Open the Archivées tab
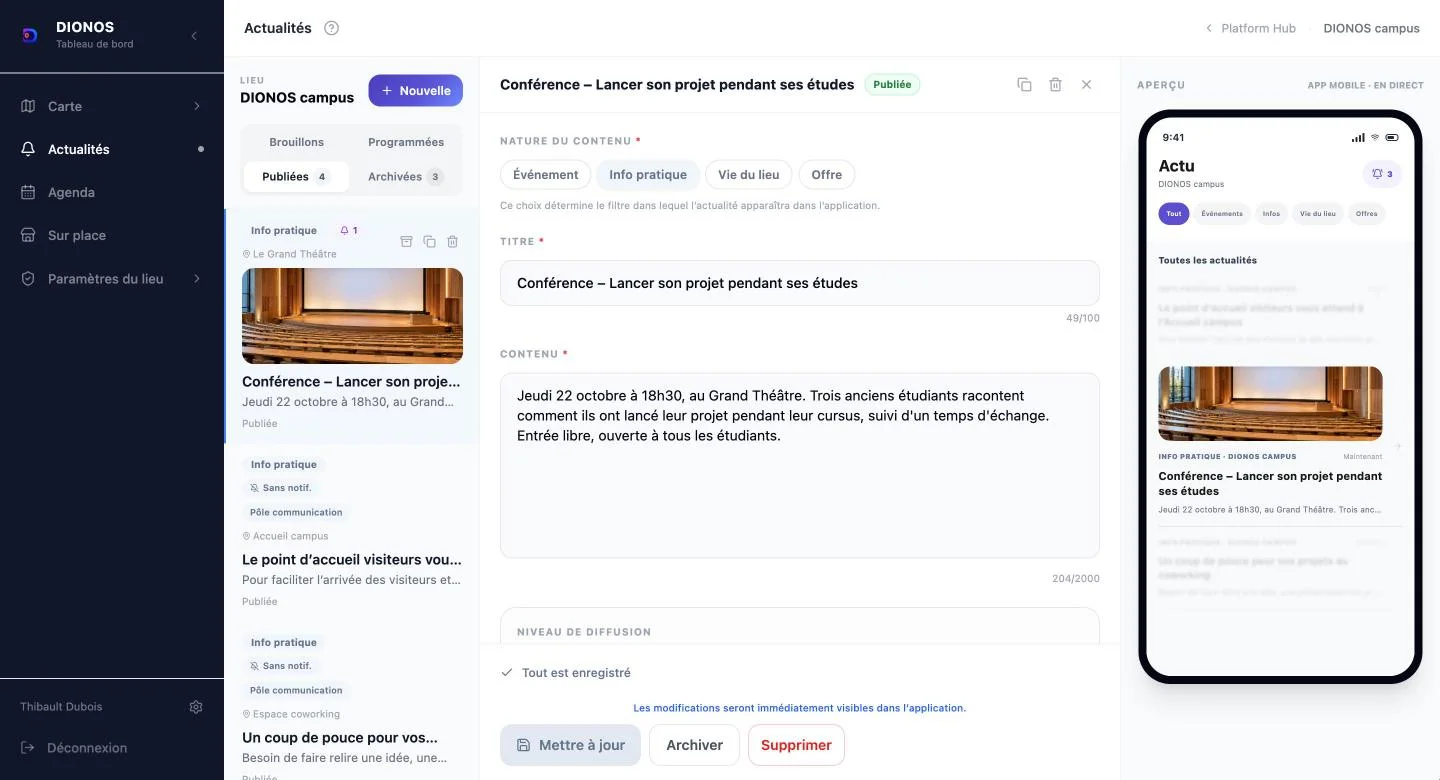The image size is (1440, 780). click(x=406, y=177)
